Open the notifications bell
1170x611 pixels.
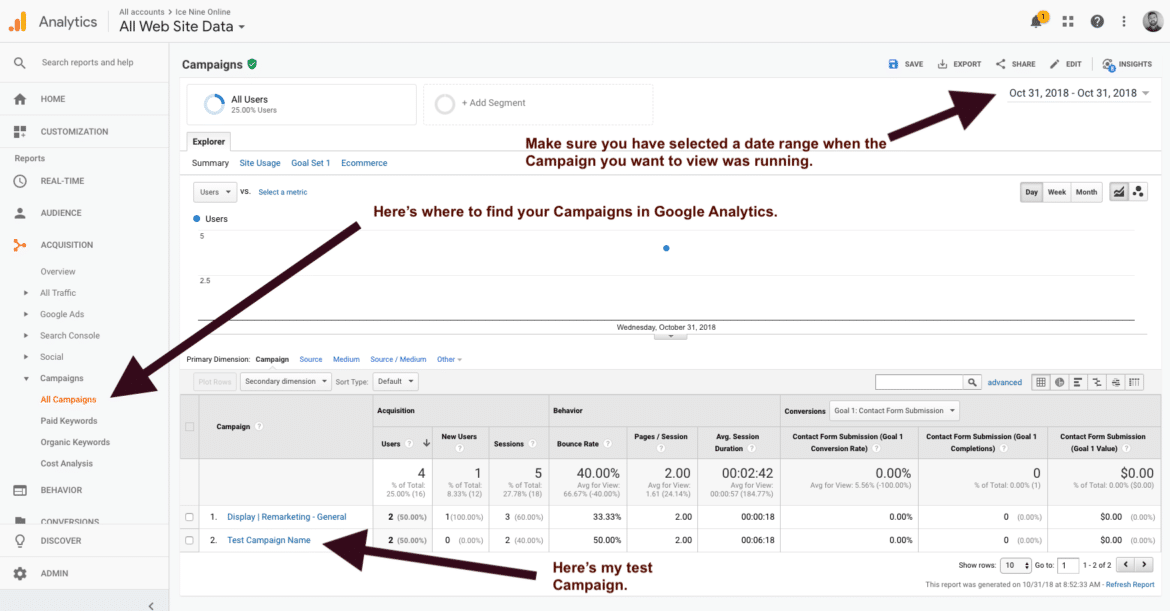point(1038,20)
